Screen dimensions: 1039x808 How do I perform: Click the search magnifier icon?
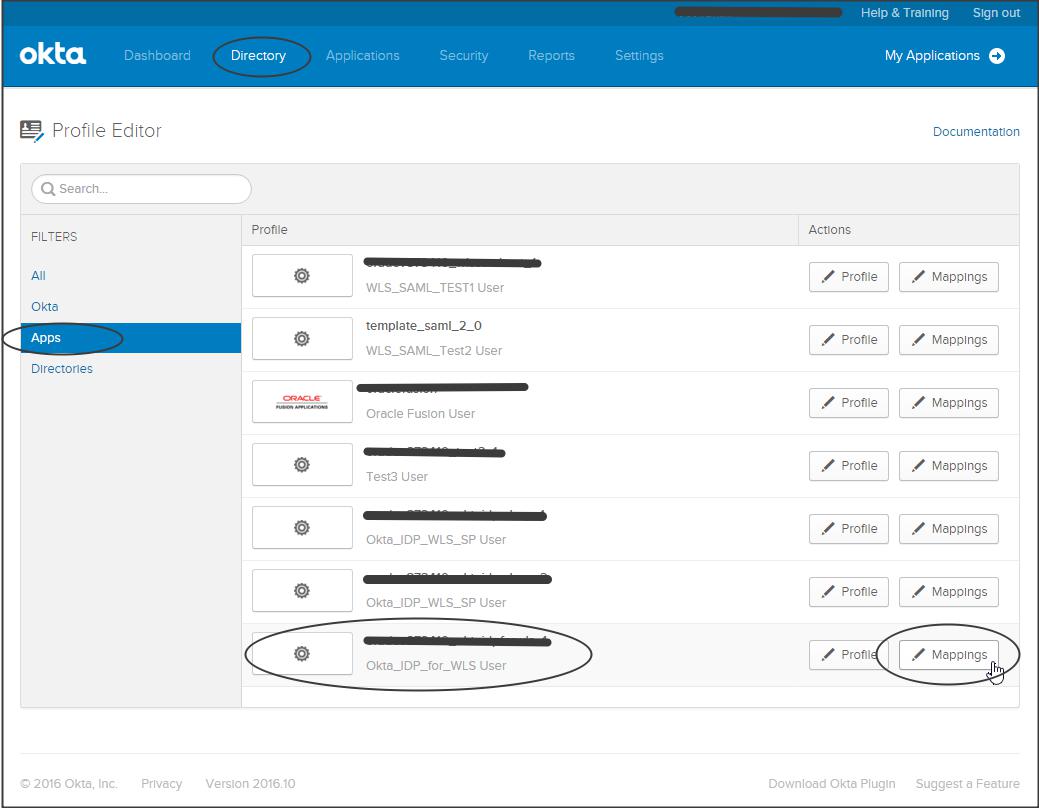coord(48,189)
